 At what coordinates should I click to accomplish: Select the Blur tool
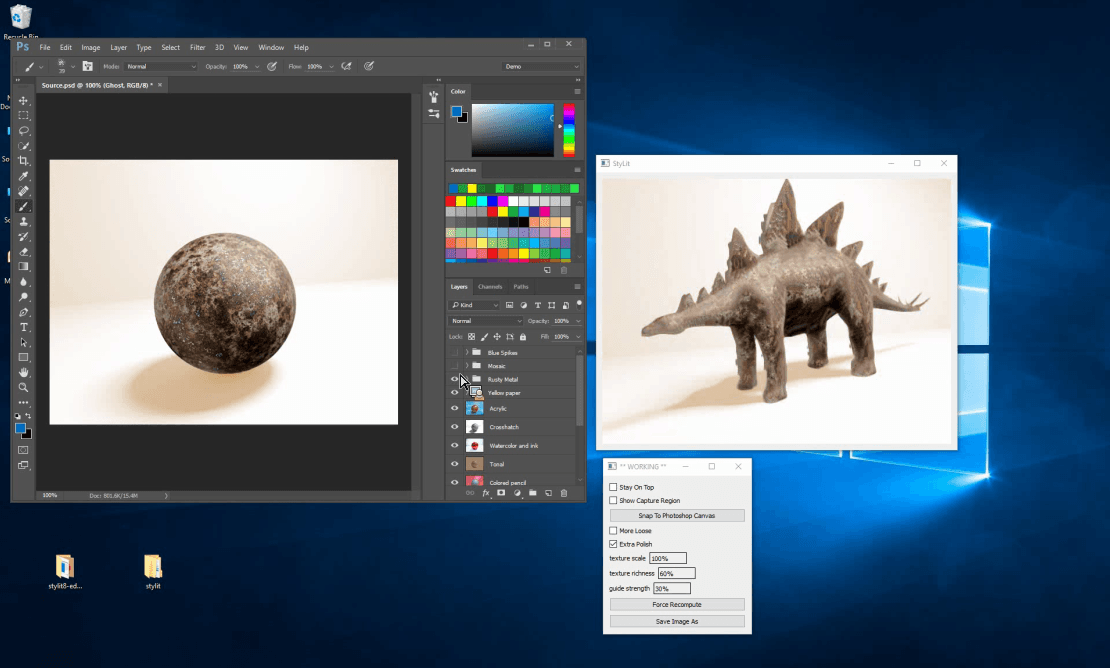(x=23, y=282)
